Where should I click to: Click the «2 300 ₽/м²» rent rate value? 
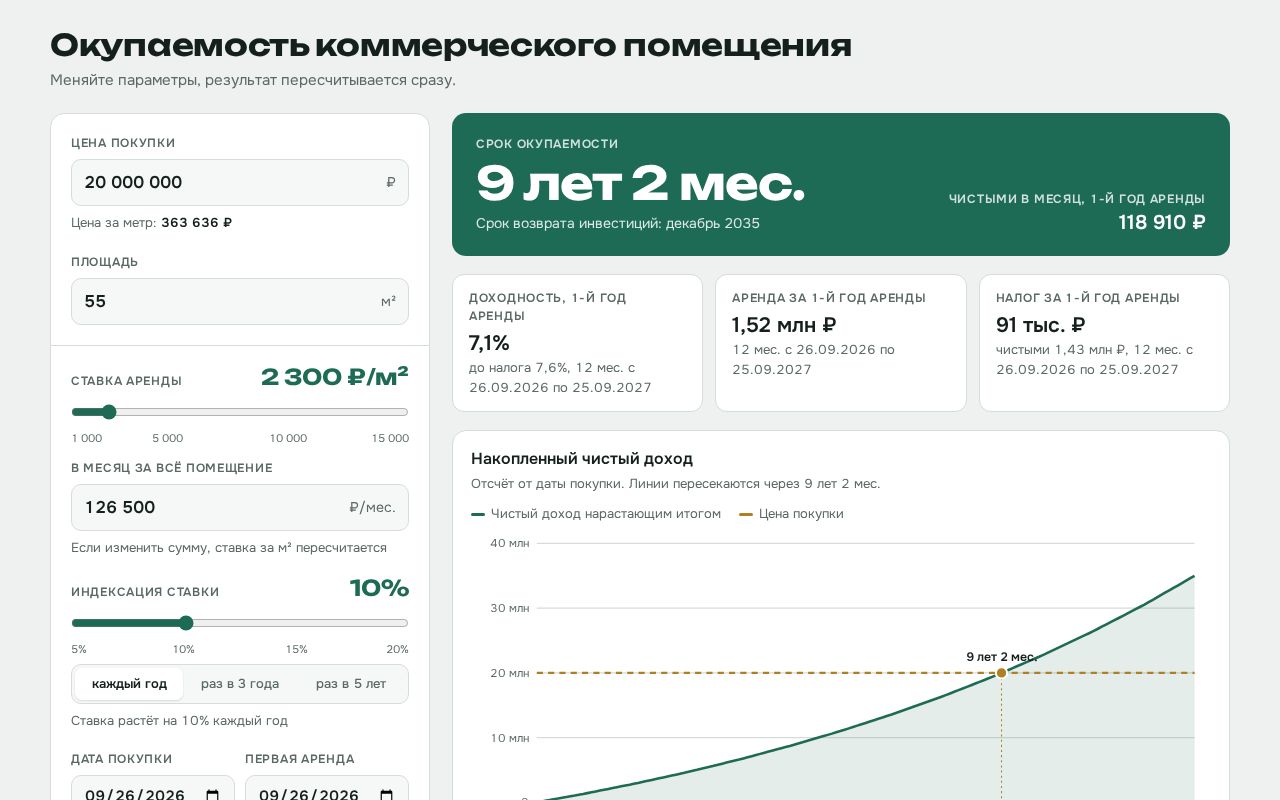335,377
